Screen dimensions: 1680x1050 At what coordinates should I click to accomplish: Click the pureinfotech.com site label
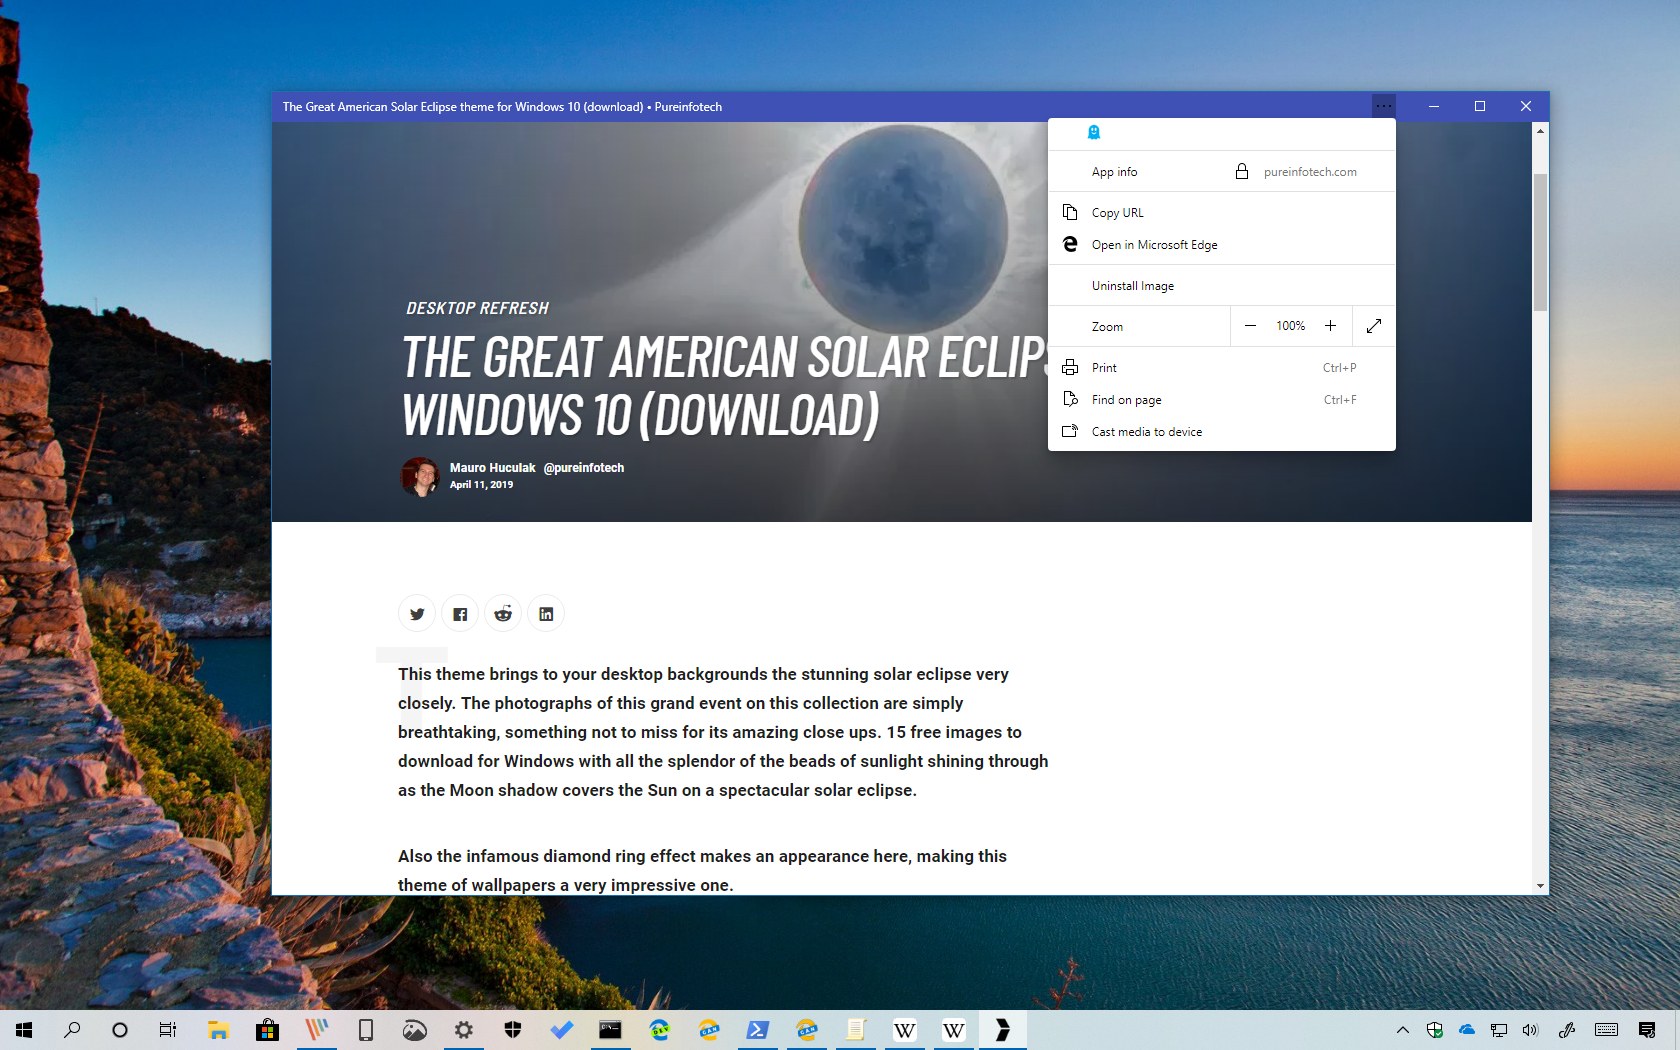pos(1310,172)
